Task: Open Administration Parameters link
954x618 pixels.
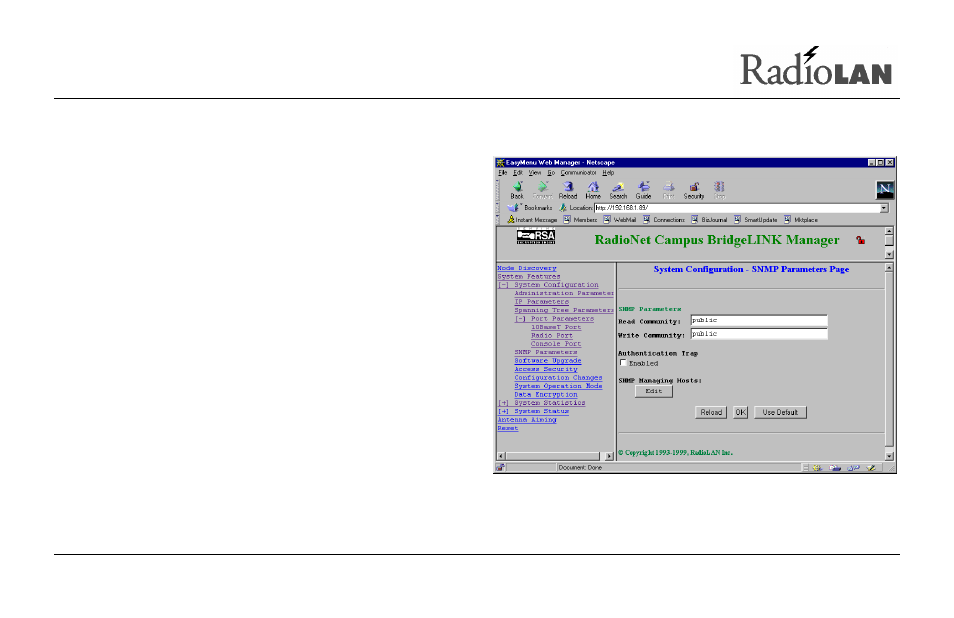Action: [x=564, y=293]
